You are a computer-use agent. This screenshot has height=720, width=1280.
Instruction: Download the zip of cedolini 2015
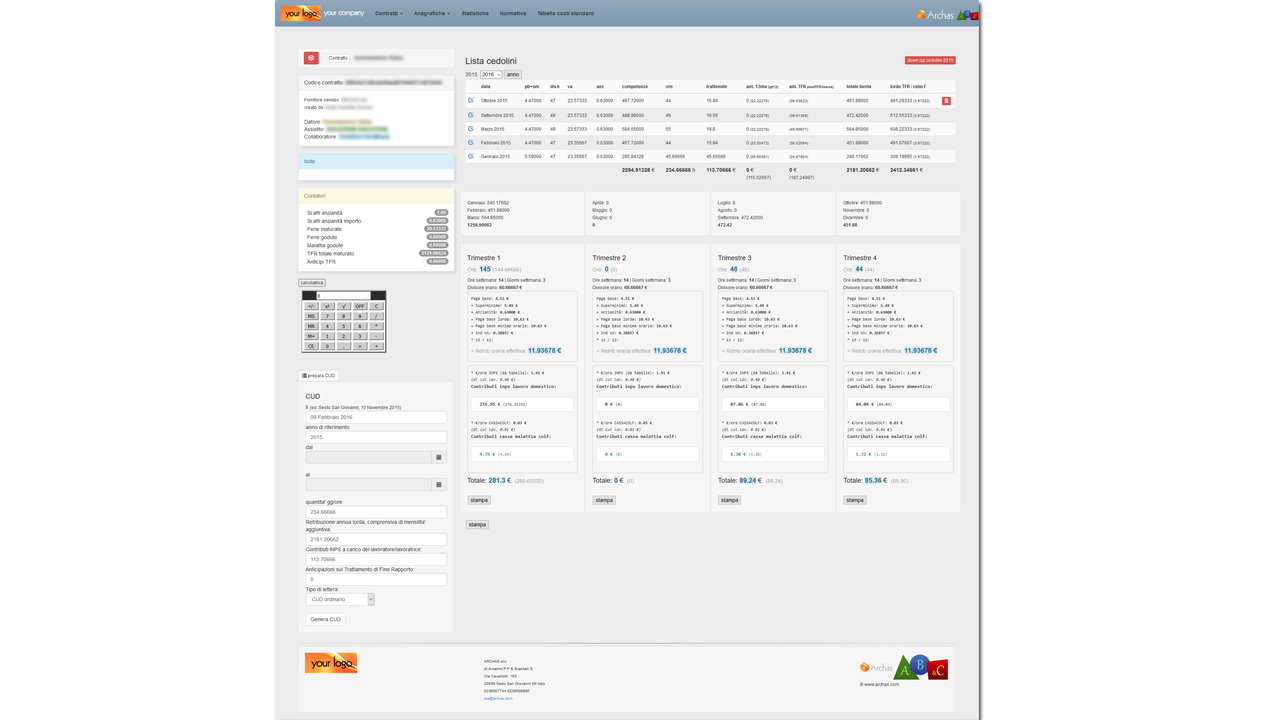pos(930,60)
